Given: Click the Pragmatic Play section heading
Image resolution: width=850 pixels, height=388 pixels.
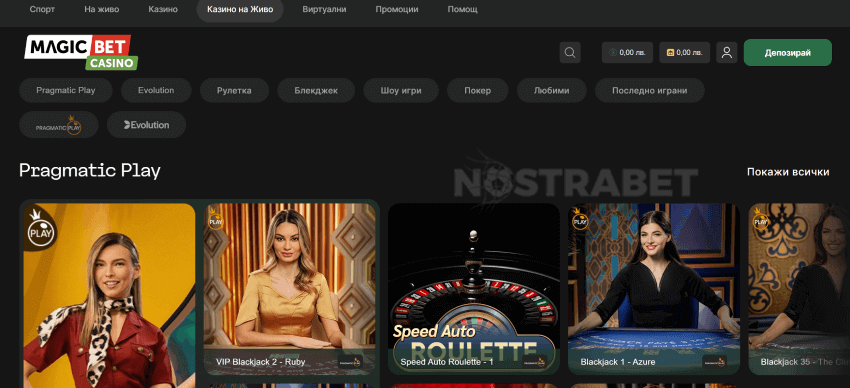Looking at the screenshot, I should click(90, 171).
